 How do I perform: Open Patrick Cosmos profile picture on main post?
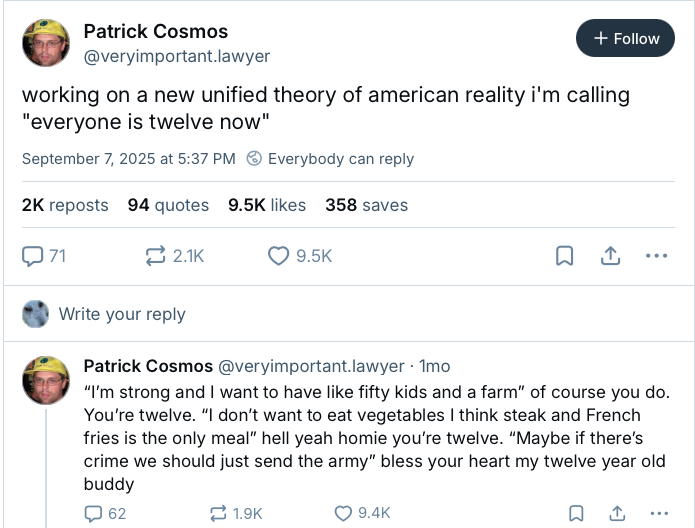(46, 43)
